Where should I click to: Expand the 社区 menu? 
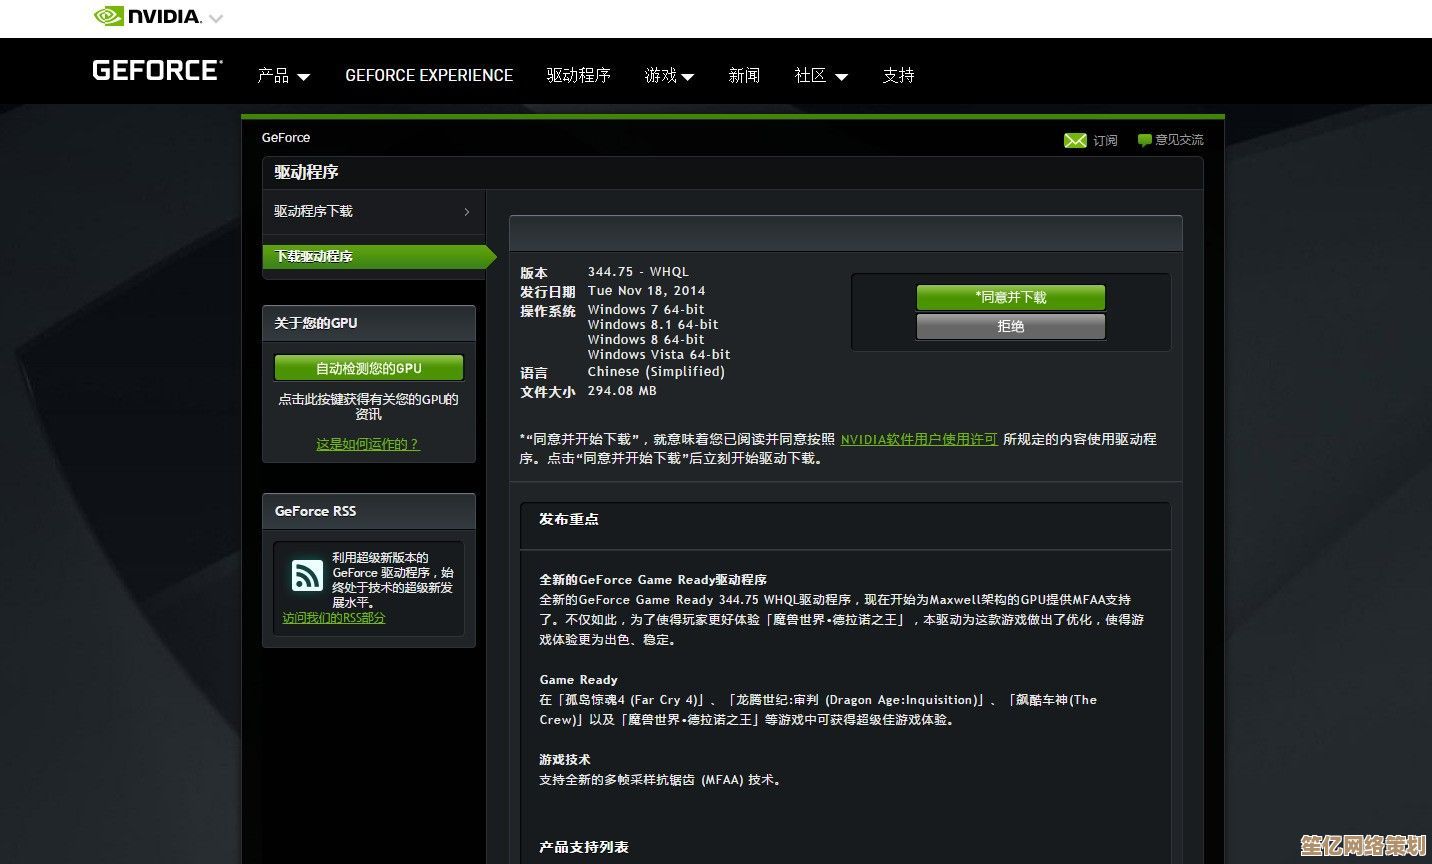pyautogui.click(x=821, y=76)
